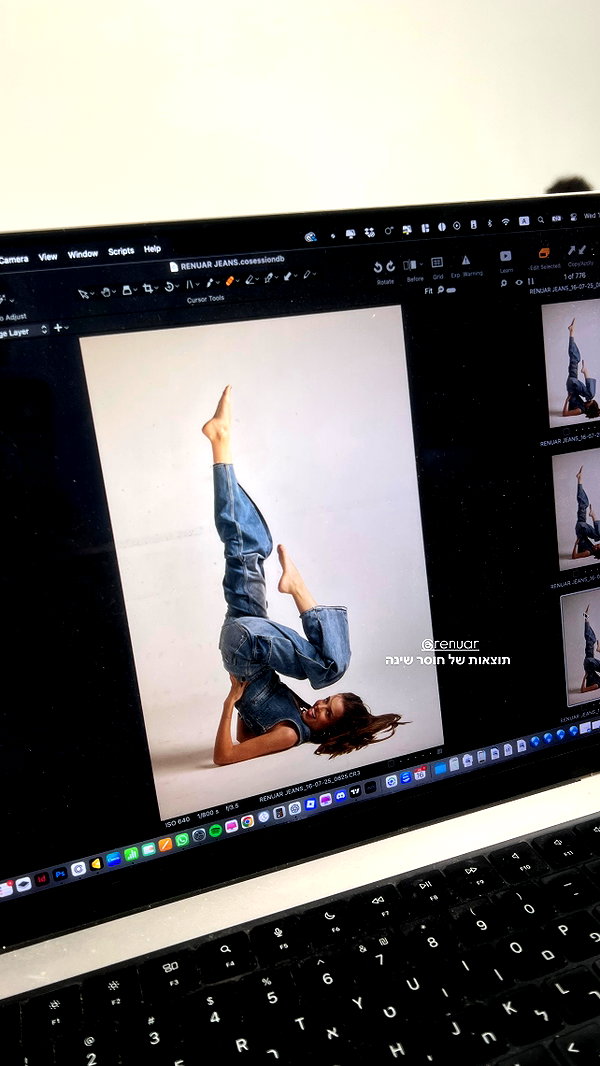600x1066 pixels.
Task: Open InDesign from the Dock
Action: click(42, 879)
